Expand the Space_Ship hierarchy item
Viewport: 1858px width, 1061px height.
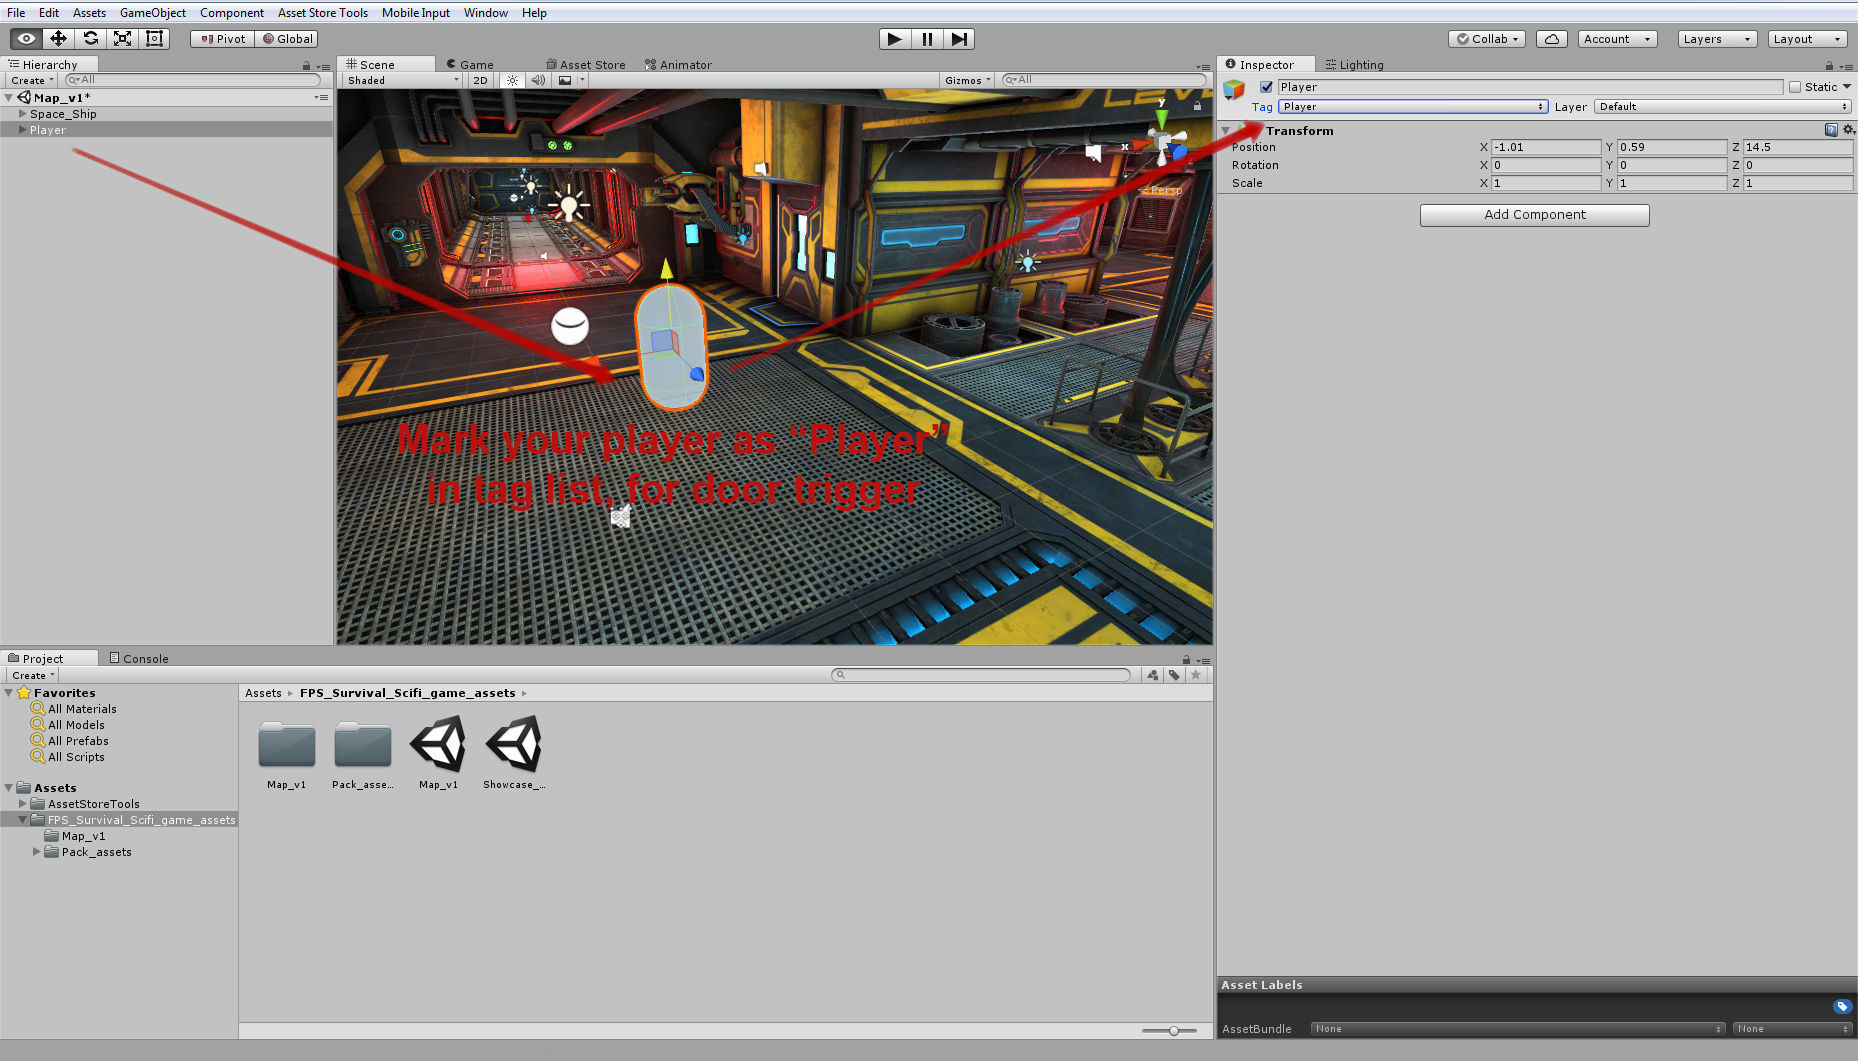click(23, 114)
